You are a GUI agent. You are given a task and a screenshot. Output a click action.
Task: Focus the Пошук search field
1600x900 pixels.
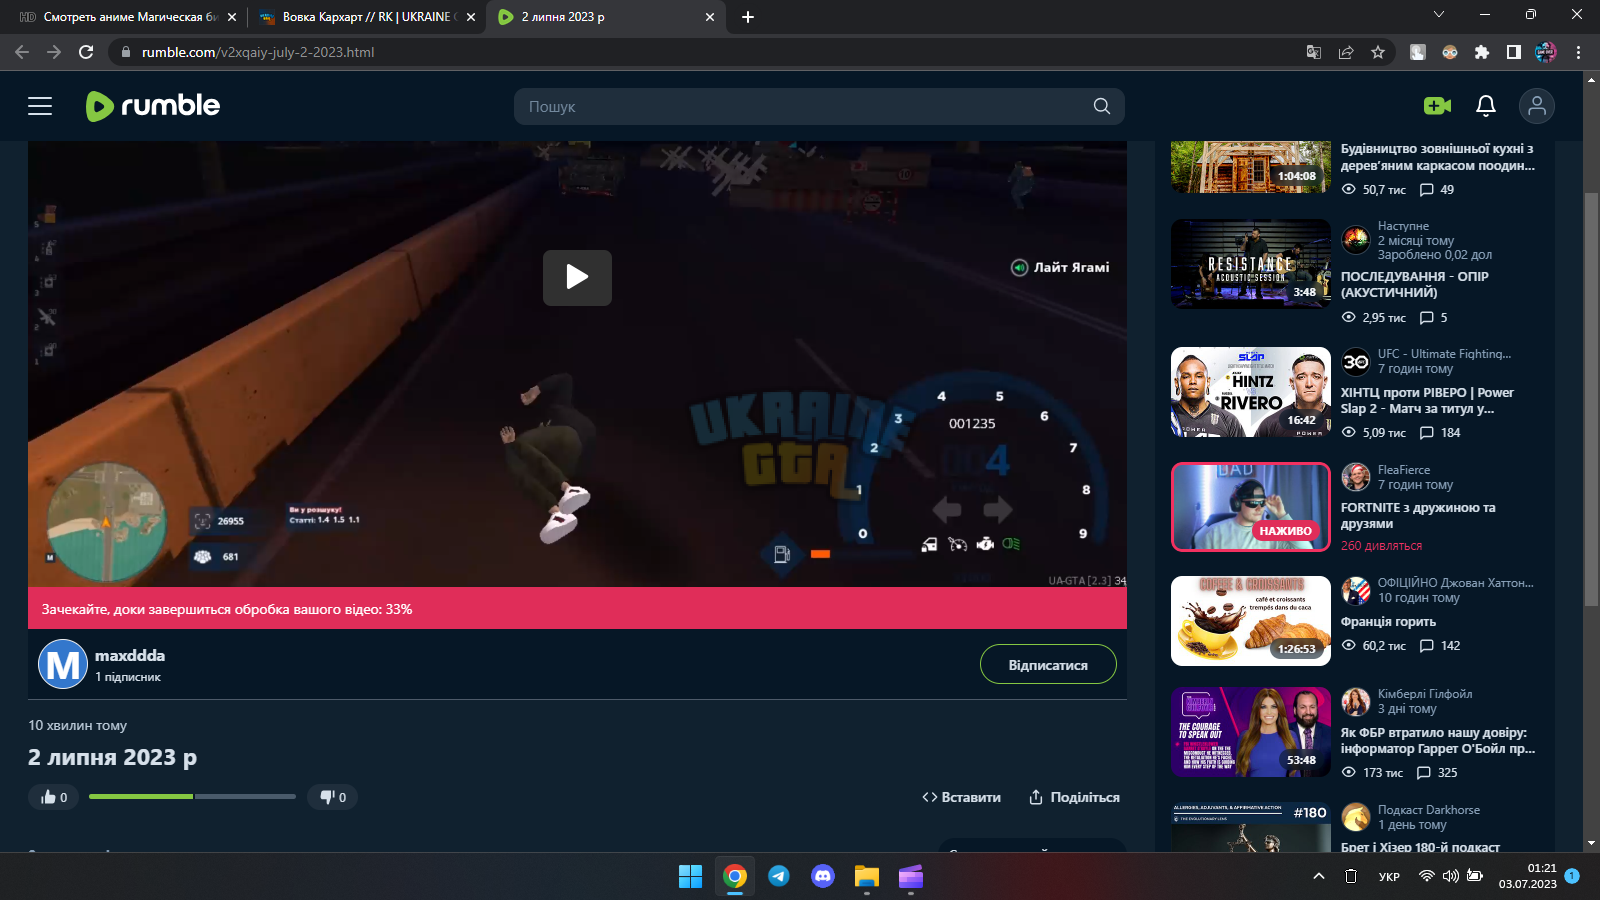click(x=819, y=106)
